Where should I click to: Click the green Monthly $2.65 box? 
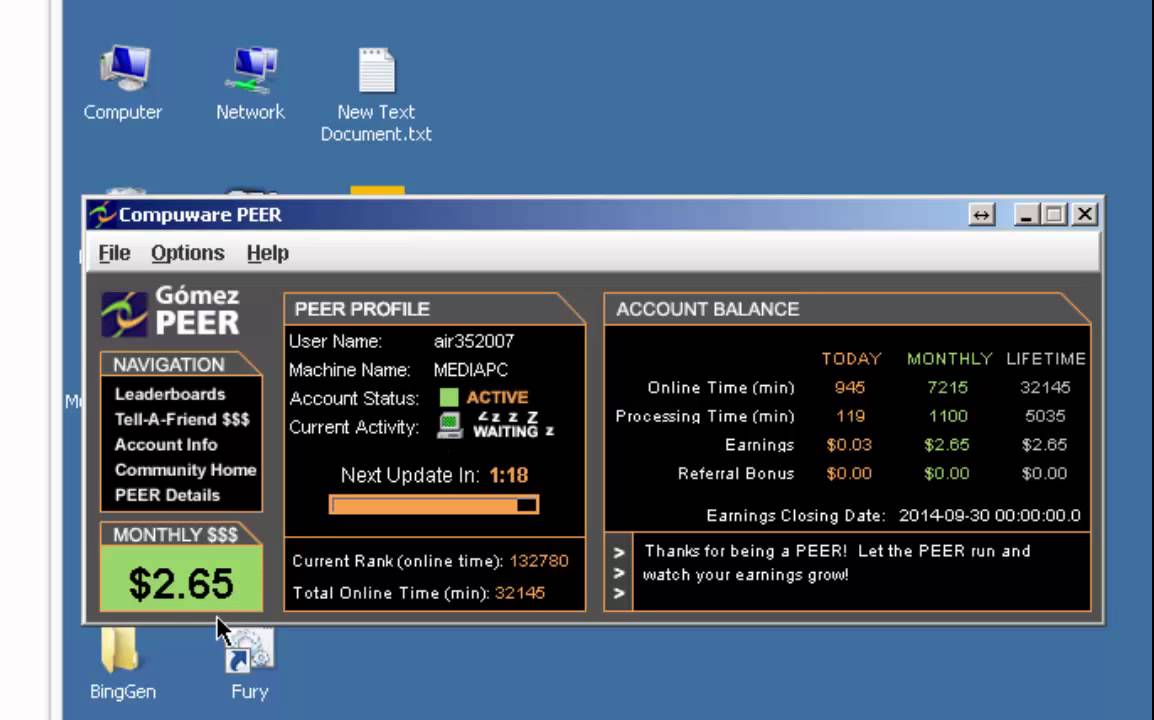pyautogui.click(x=181, y=579)
